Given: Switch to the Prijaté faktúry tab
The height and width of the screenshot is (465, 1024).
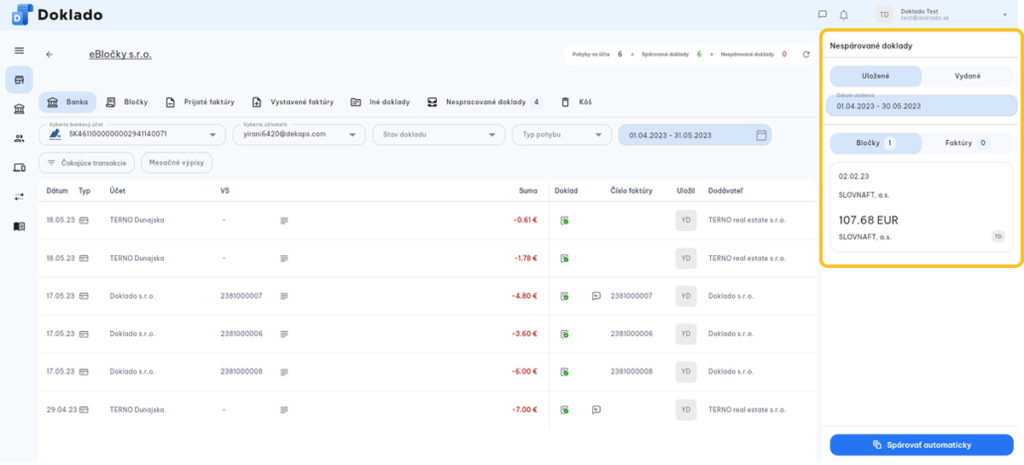Looking at the screenshot, I should tap(200, 103).
